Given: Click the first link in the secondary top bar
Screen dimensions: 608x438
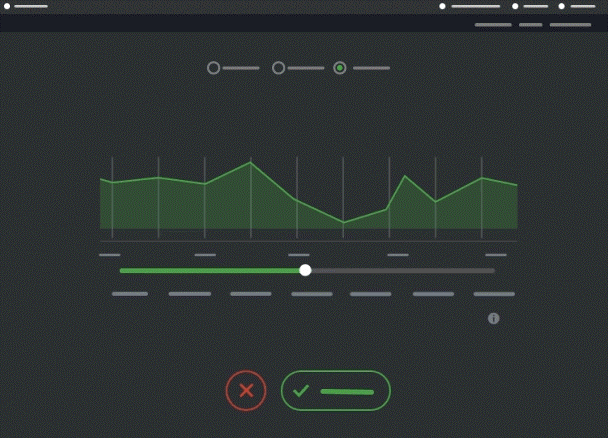Looking at the screenshot, I should pyautogui.click(x=493, y=24).
